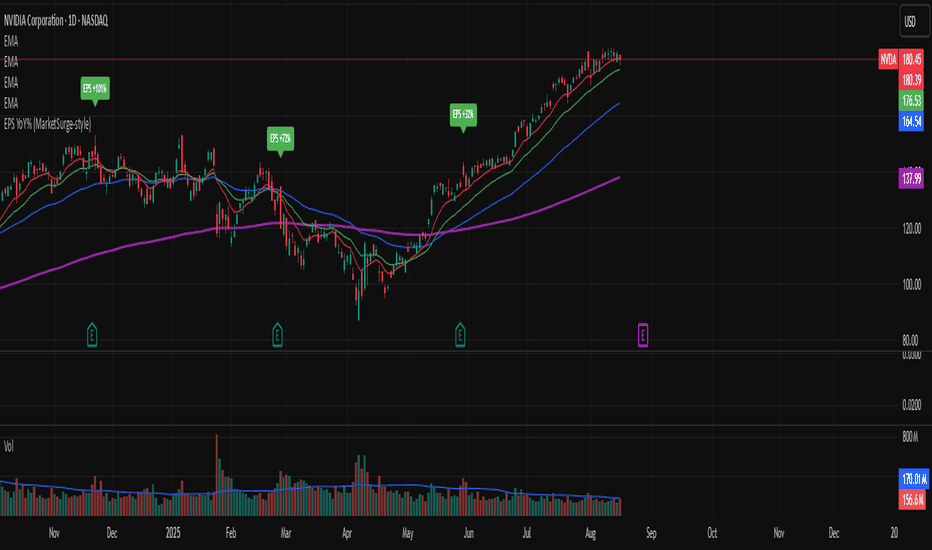Image resolution: width=932 pixels, height=550 pixels.
Task: Click the green earnings E marker near June
Action: click(460, 335)
